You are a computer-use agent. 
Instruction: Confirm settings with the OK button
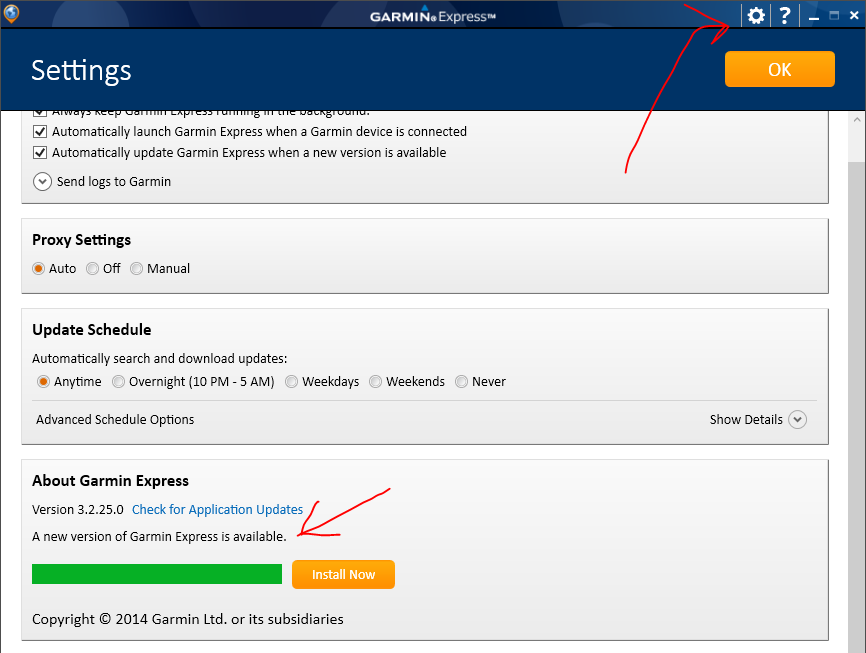[779, 69]
